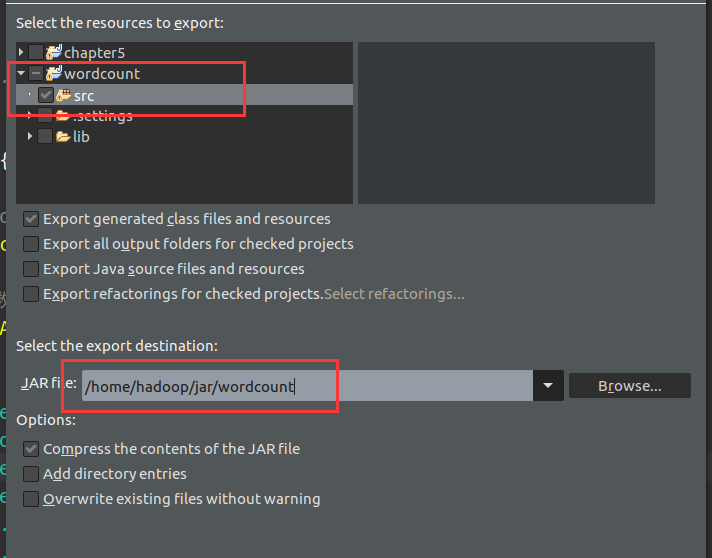
Task: Enable Add directory entries option
Action: [31, 474]
